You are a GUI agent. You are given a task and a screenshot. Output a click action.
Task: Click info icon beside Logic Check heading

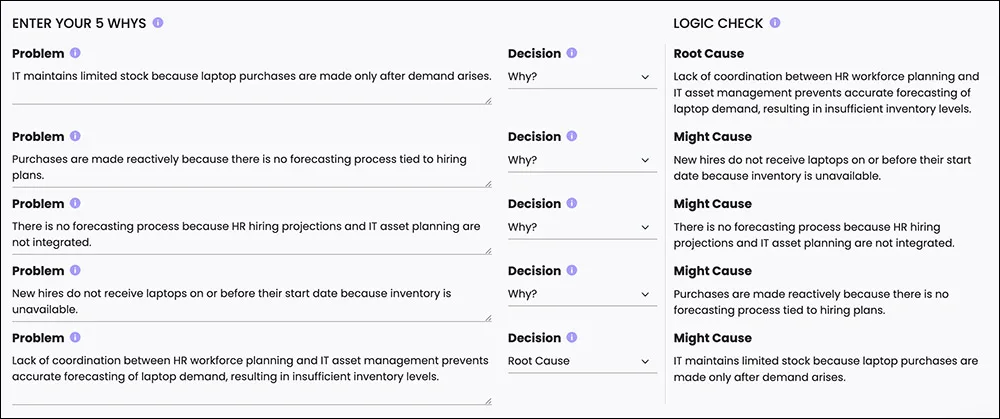(775, 23)
